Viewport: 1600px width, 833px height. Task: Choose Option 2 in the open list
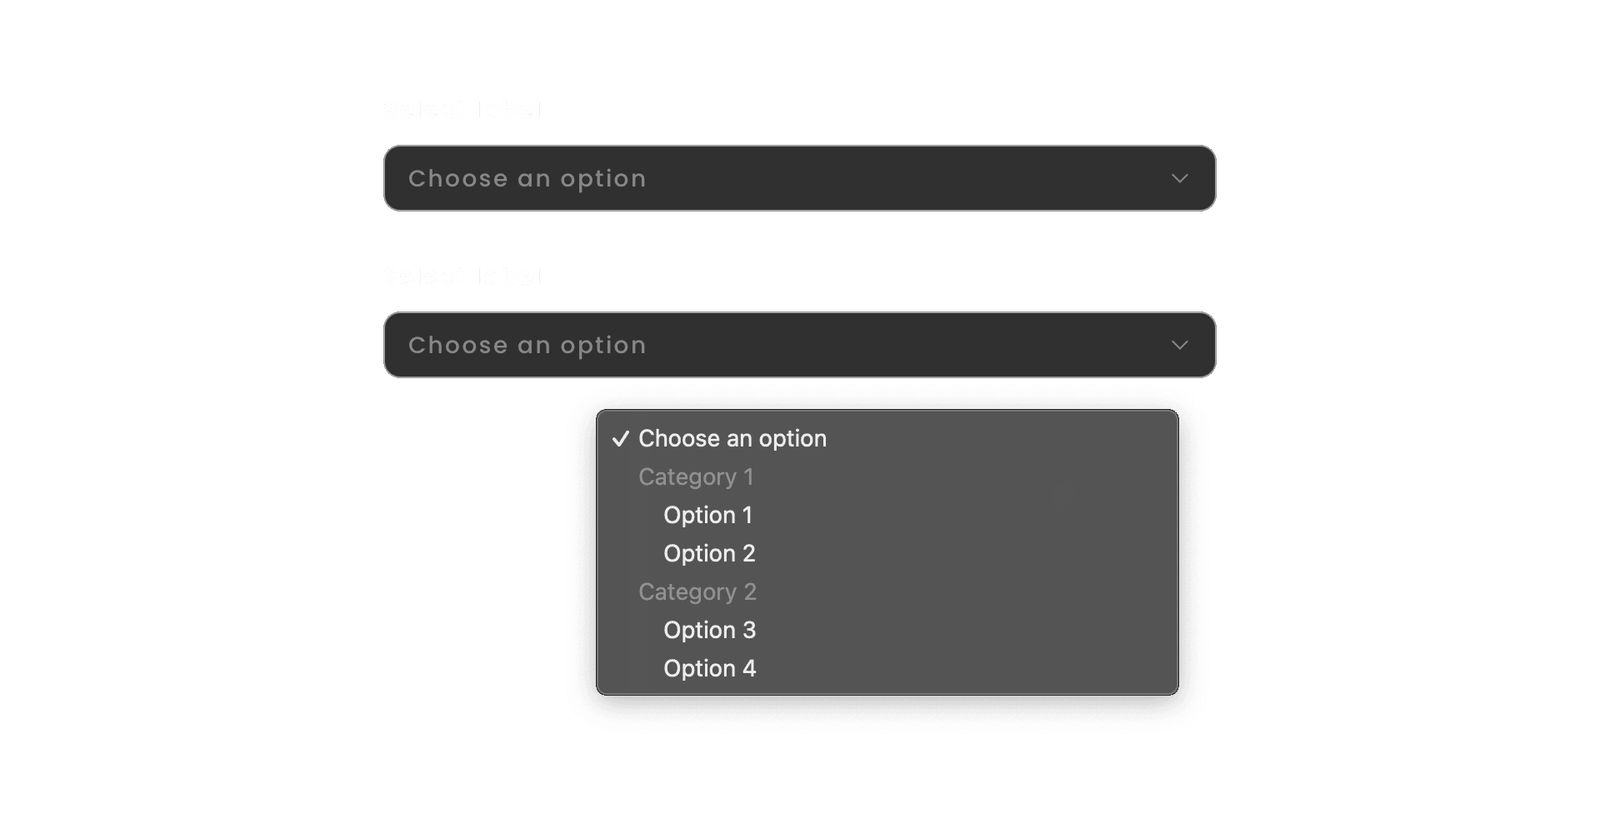coord(709,553)
